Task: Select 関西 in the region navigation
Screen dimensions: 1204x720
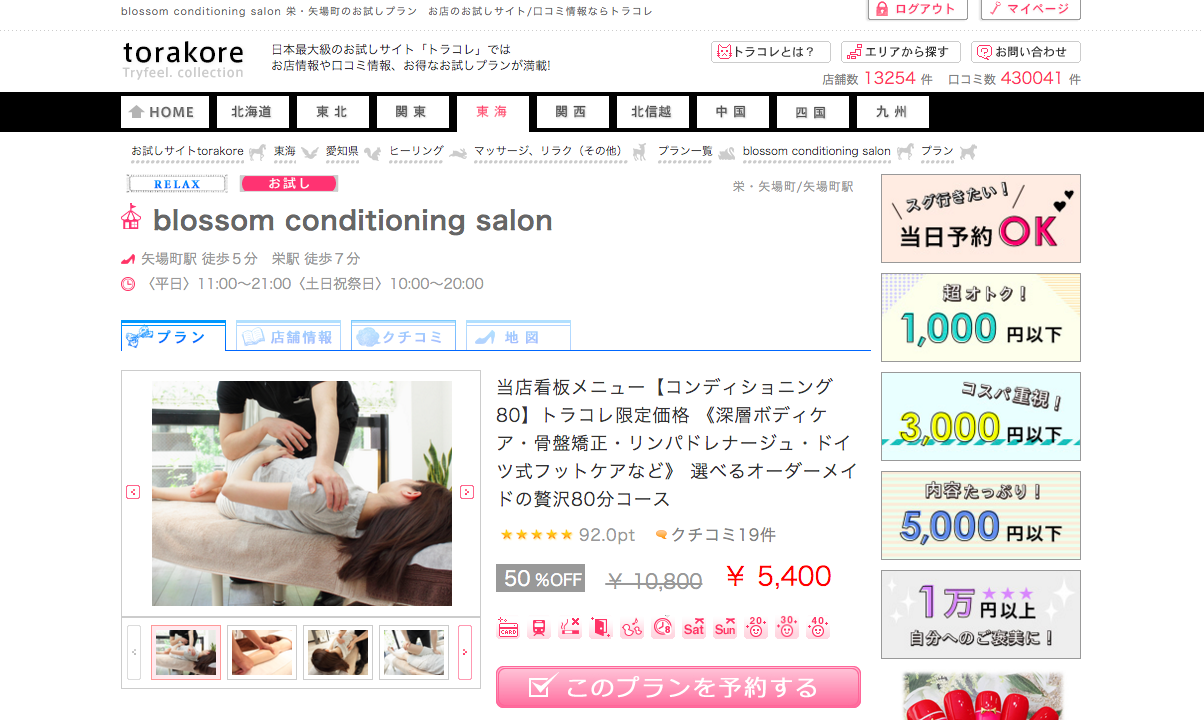Action: tap(573, 112)
